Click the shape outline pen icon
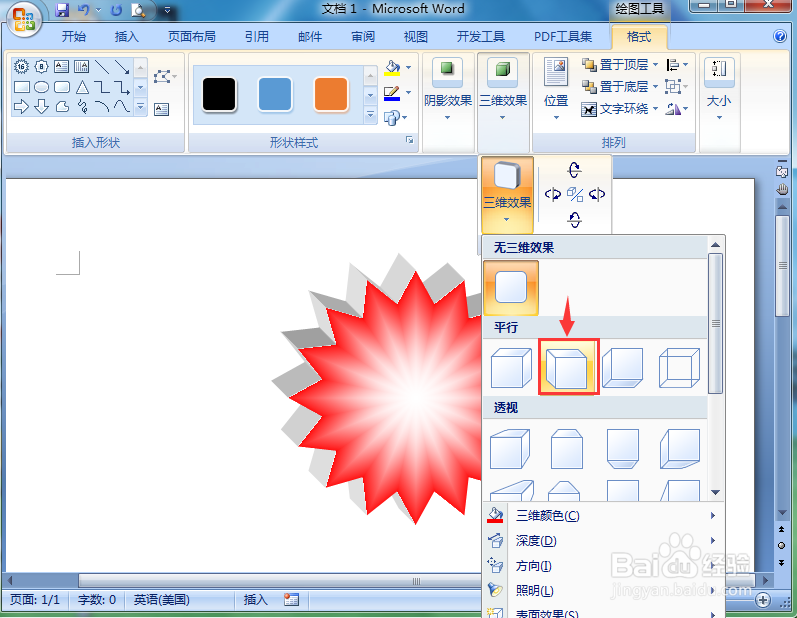797x618 pixels. tap(392, 92)
